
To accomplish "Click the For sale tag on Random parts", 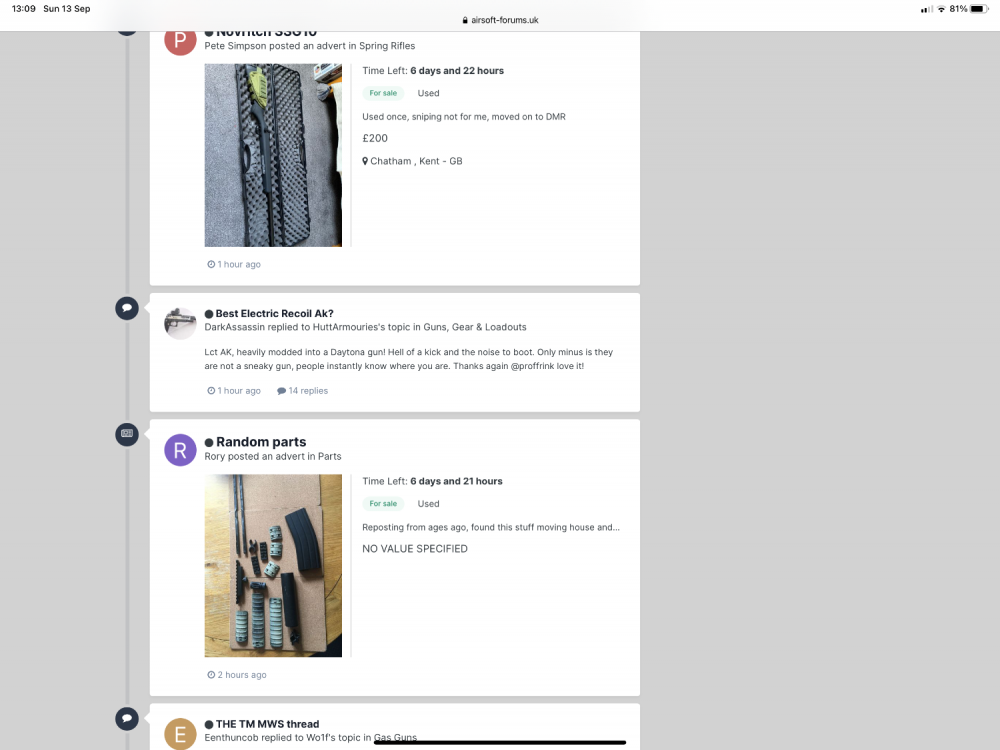I will click(383, 503).
